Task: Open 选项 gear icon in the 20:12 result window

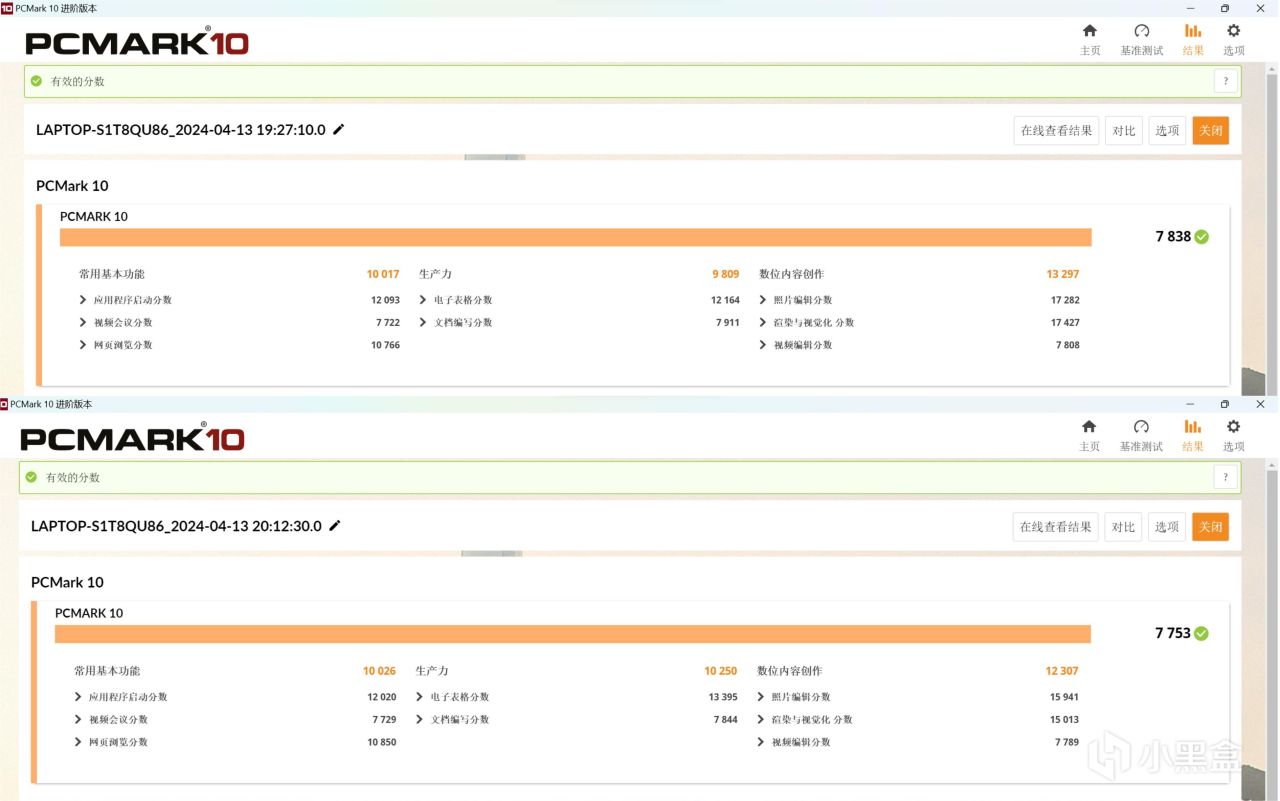Action: coord(1234,427)
